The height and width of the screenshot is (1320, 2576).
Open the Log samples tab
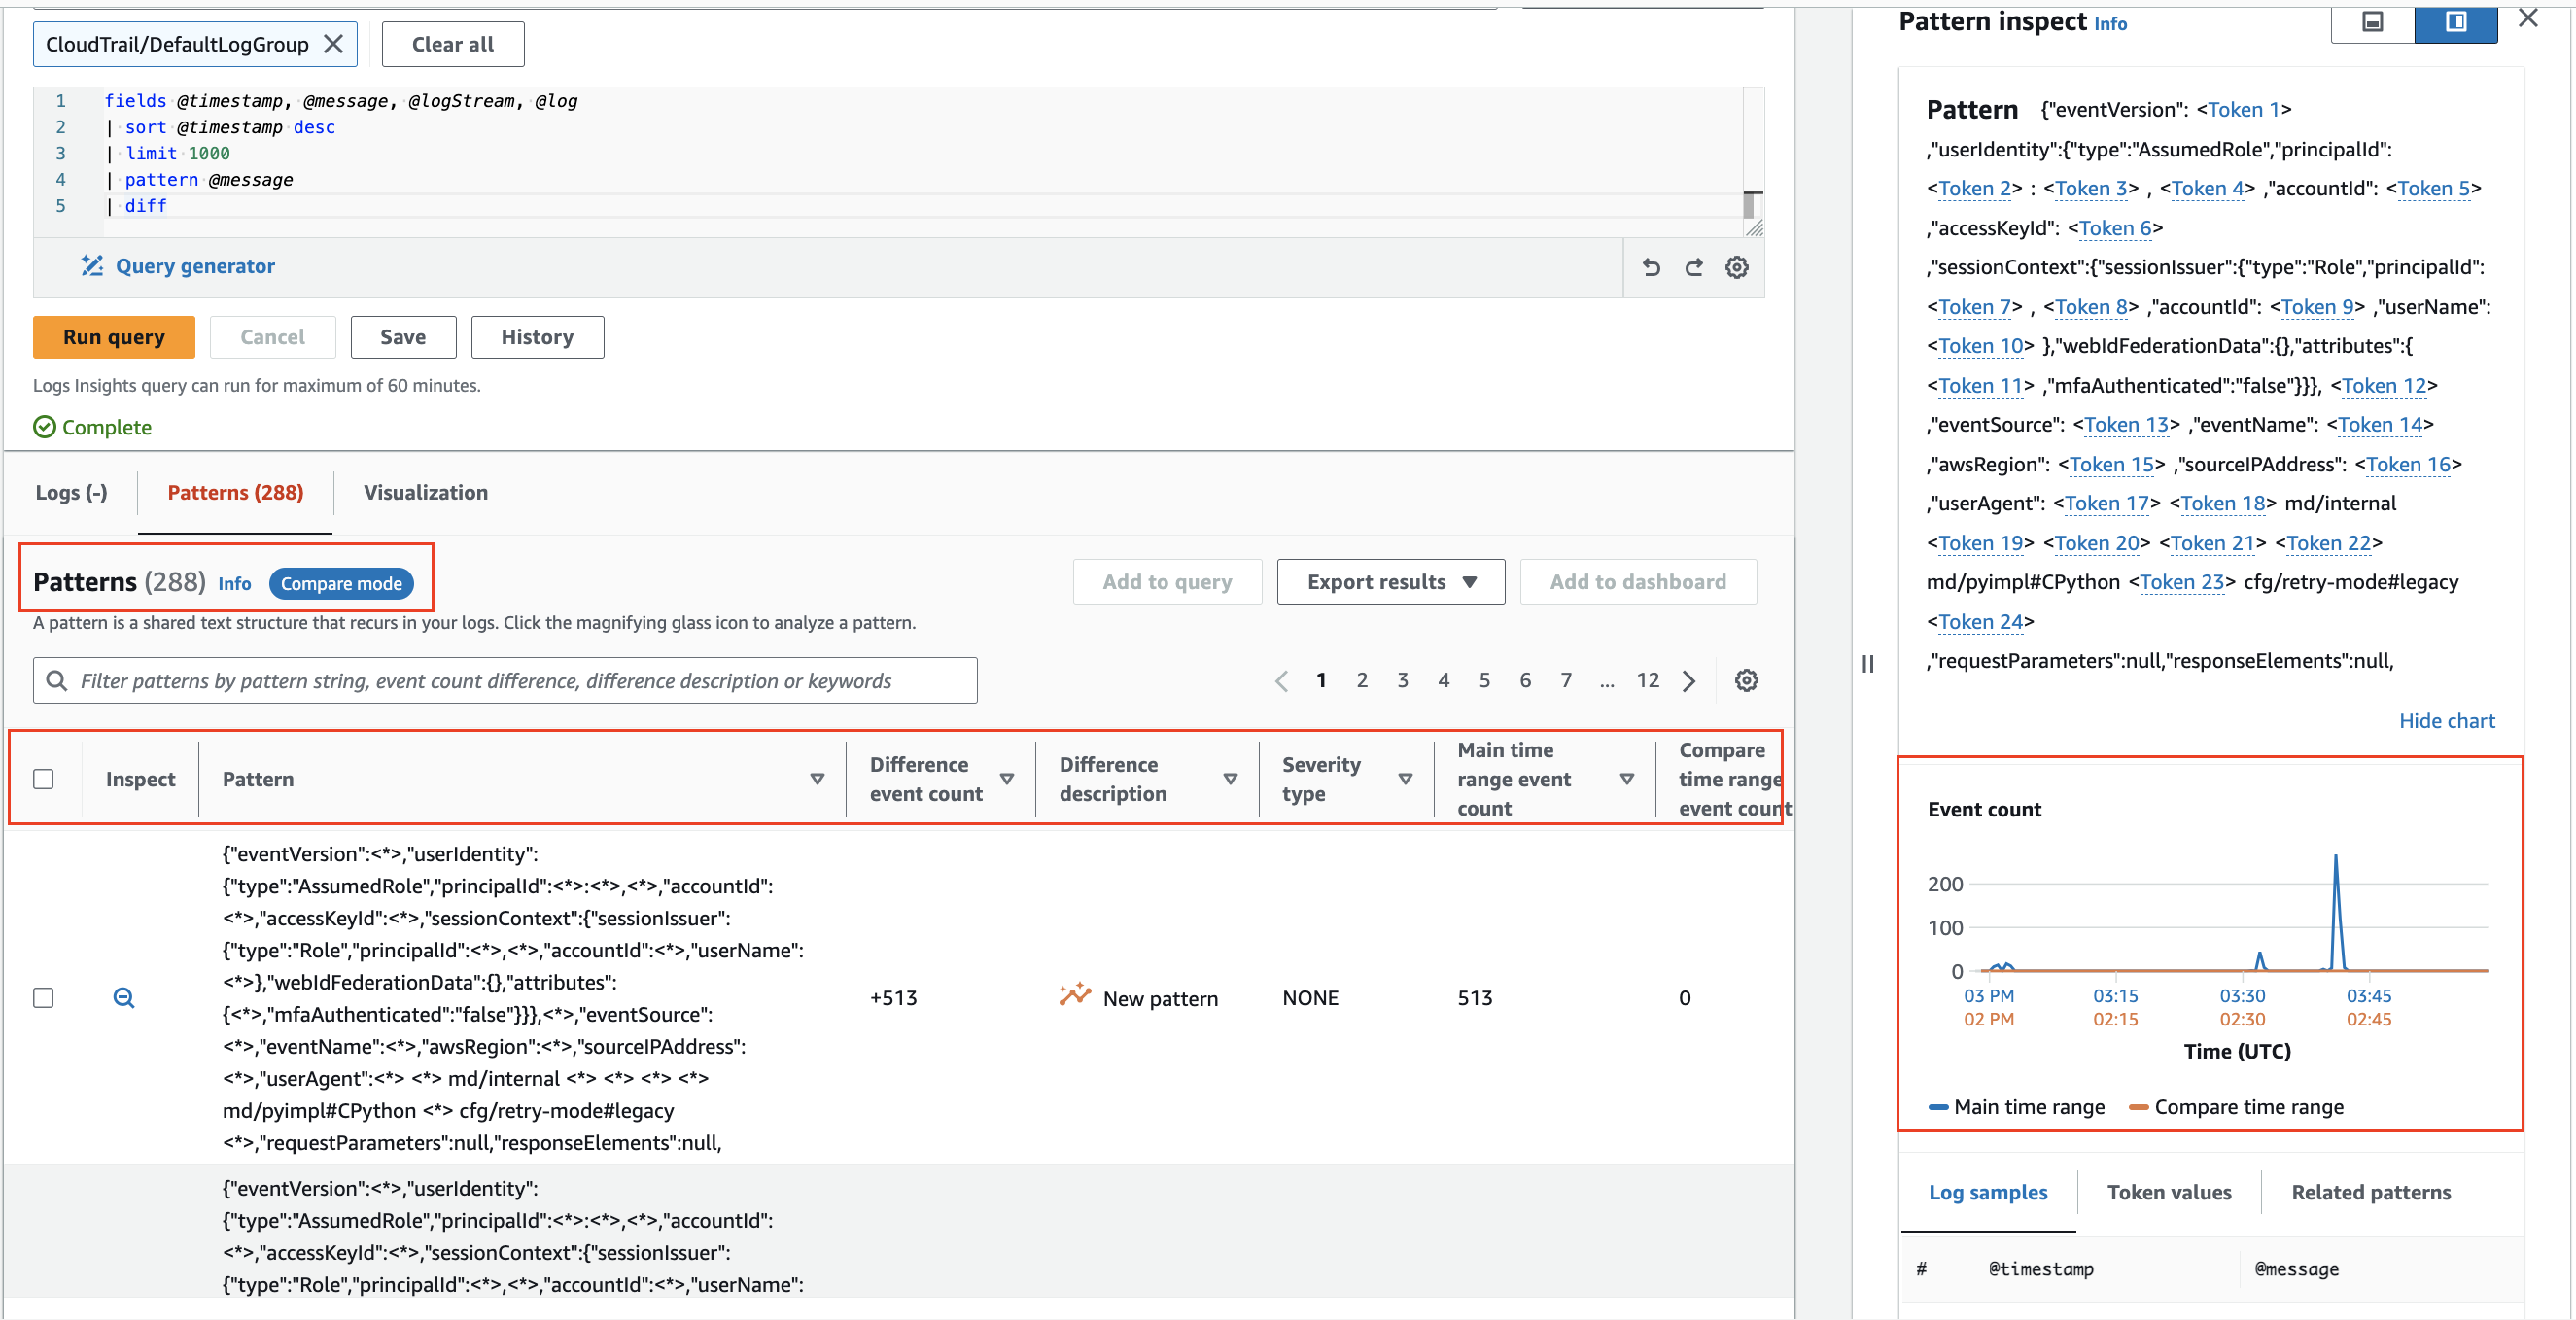[1987, 1192]
